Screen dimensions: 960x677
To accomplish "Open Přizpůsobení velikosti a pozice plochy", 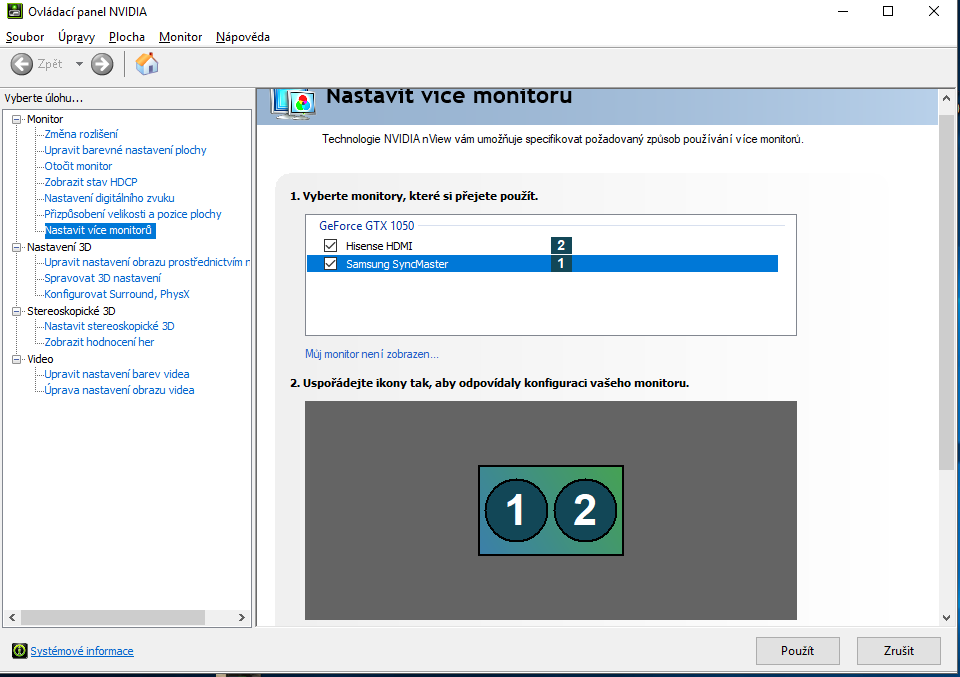I will coord(133,214).
